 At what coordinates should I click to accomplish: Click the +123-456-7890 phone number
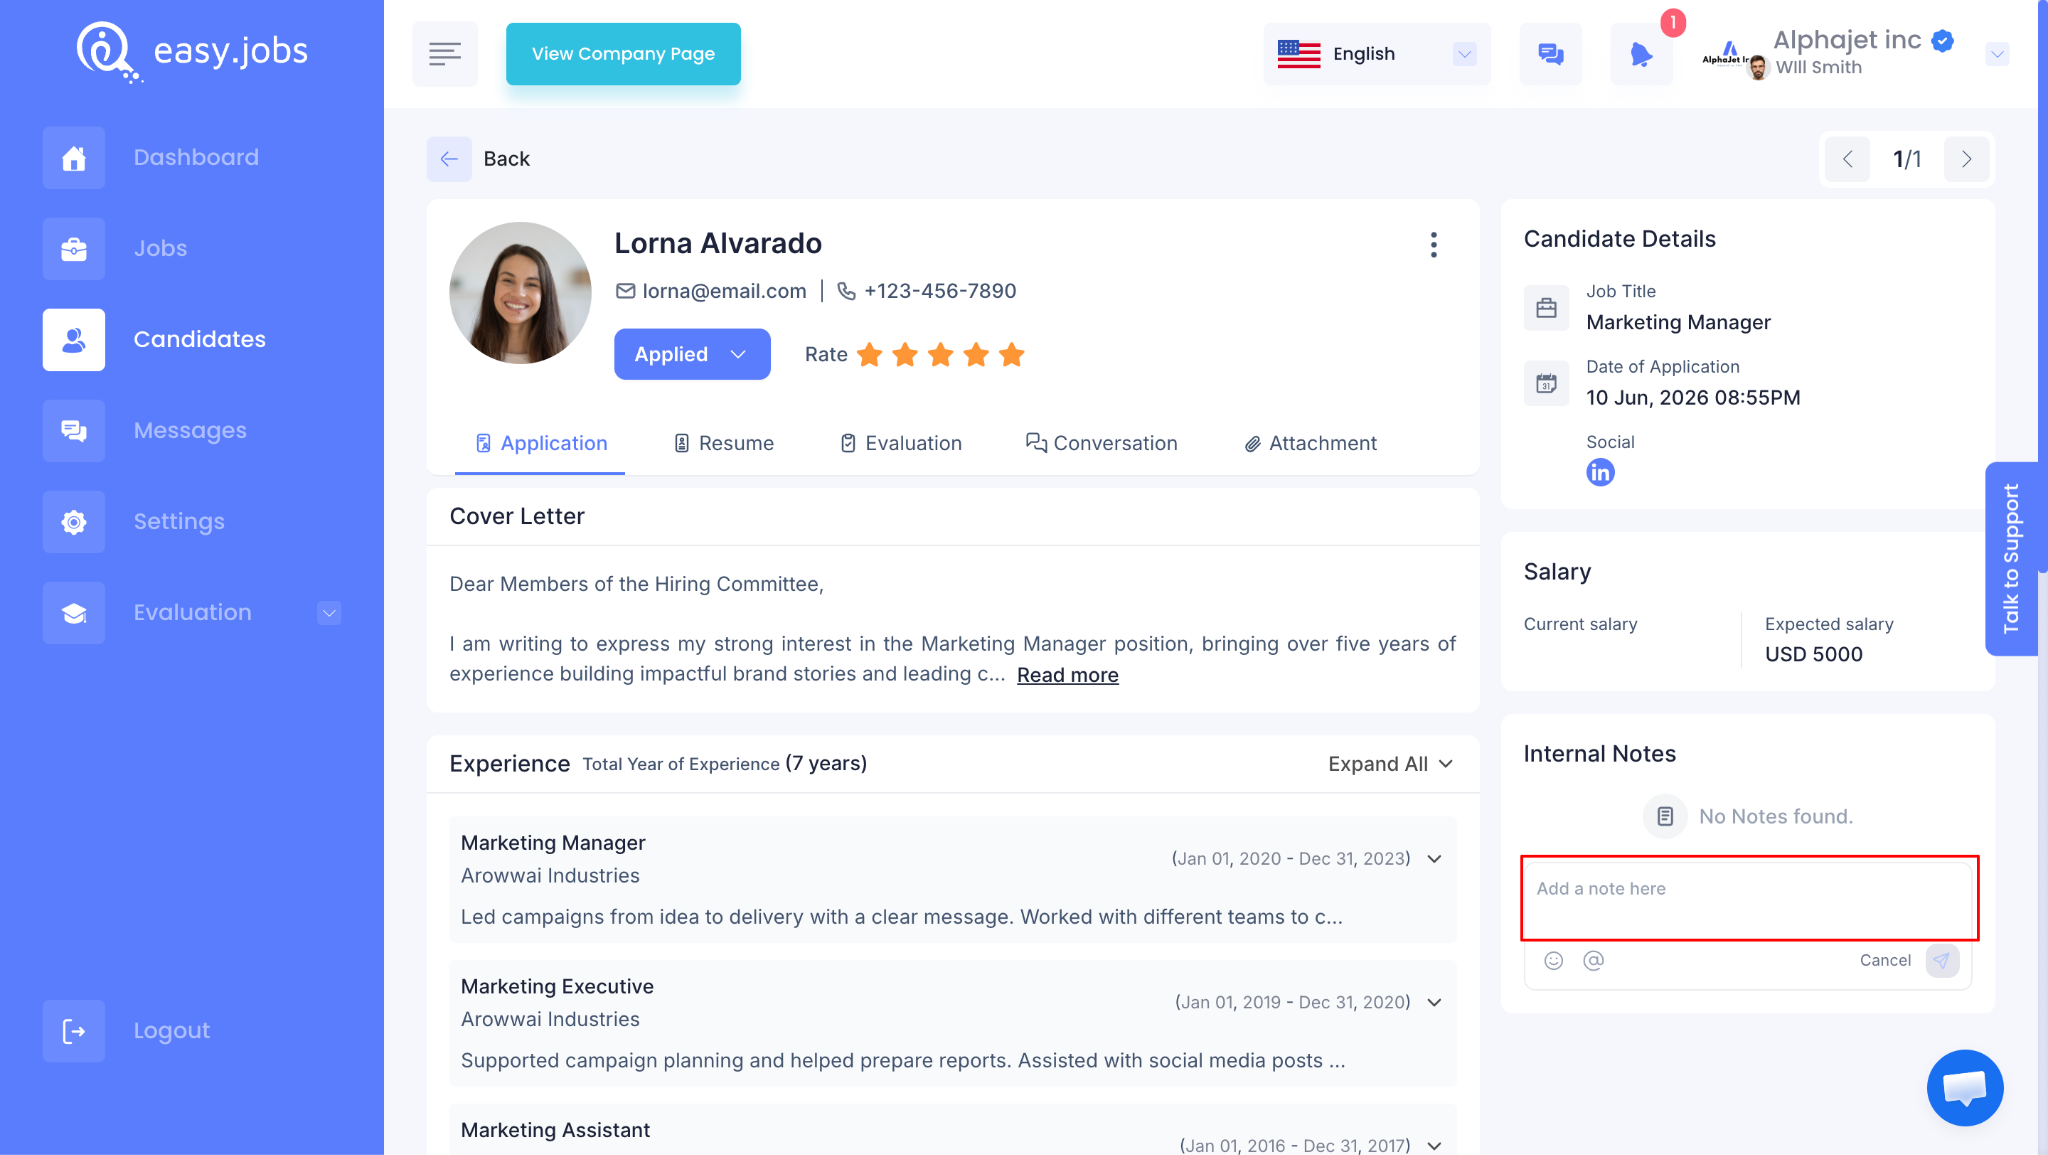point(940,291)
